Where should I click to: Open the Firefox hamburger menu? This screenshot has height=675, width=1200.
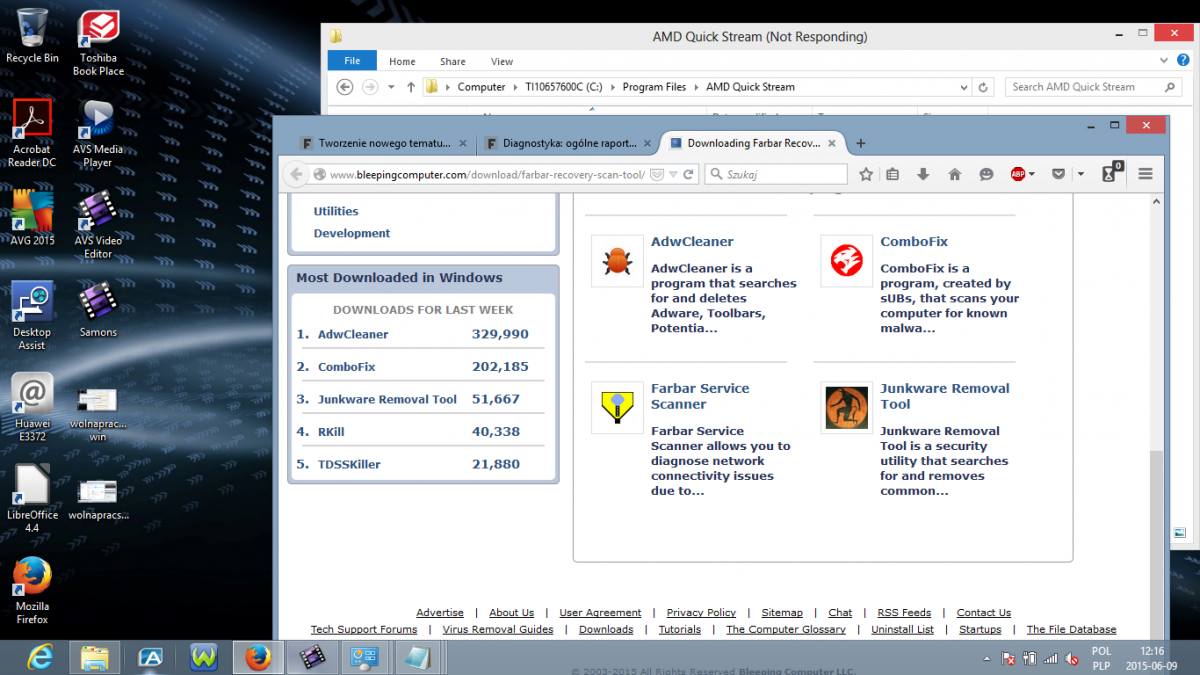1146,174
